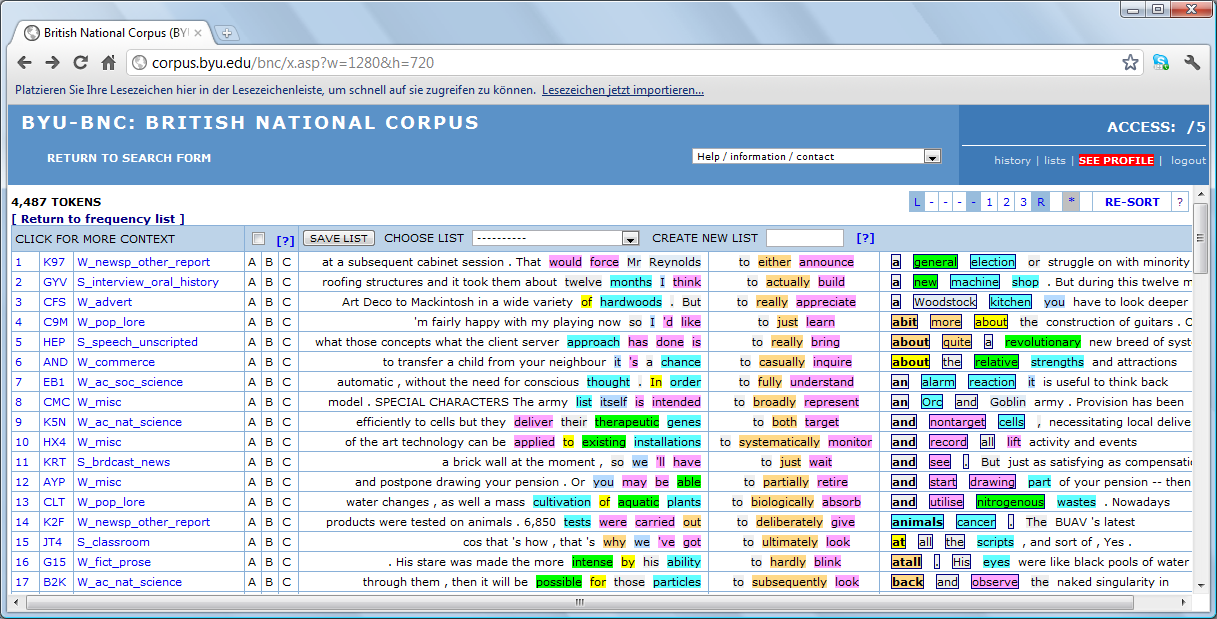Viewport: 1217px width, 619px height.
Task: Click the [?] help link after CREATE NEW LIST
Action: pos(865,238)
